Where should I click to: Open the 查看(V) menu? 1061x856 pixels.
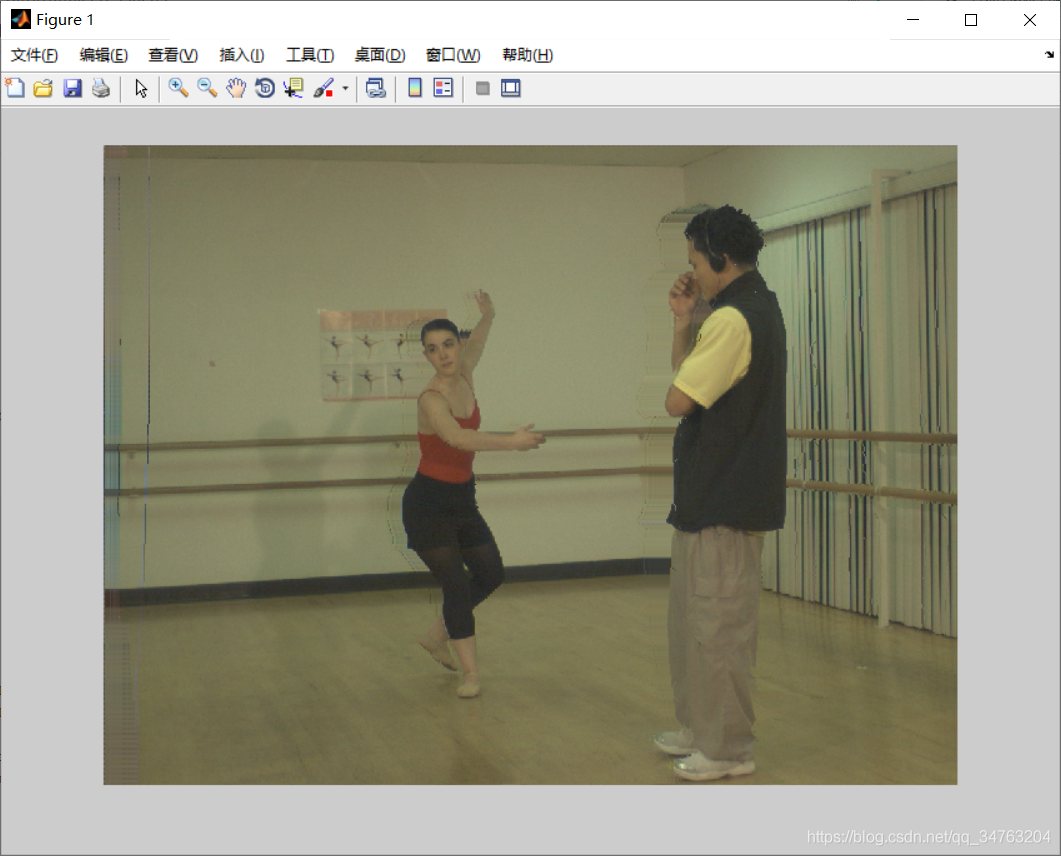pyautogui.click(x=173, y=55)
